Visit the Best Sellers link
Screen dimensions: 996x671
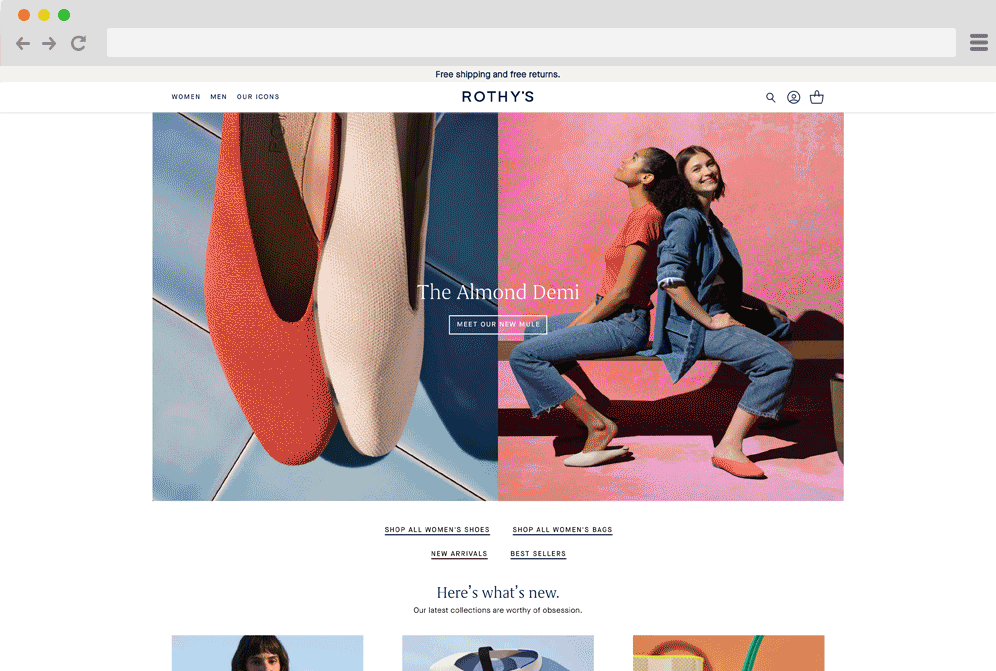(538, 554)
